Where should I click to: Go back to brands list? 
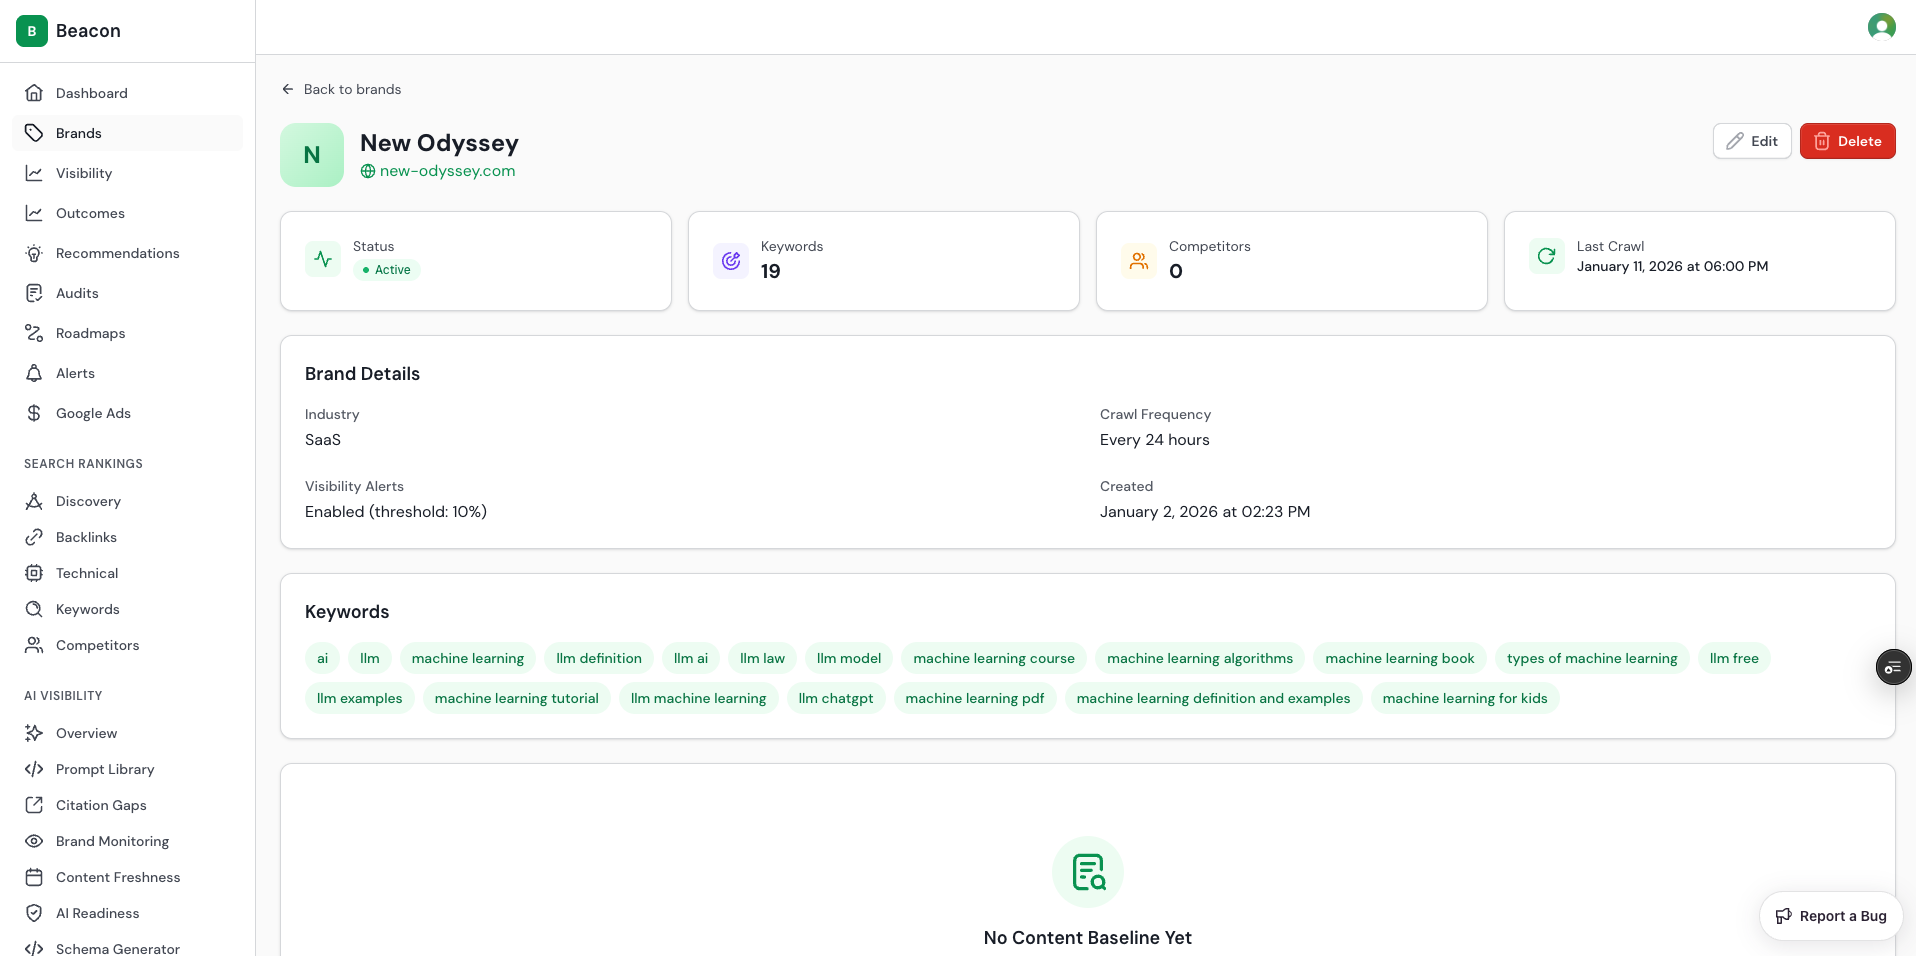pyautogui.click(x=341, y=89)
